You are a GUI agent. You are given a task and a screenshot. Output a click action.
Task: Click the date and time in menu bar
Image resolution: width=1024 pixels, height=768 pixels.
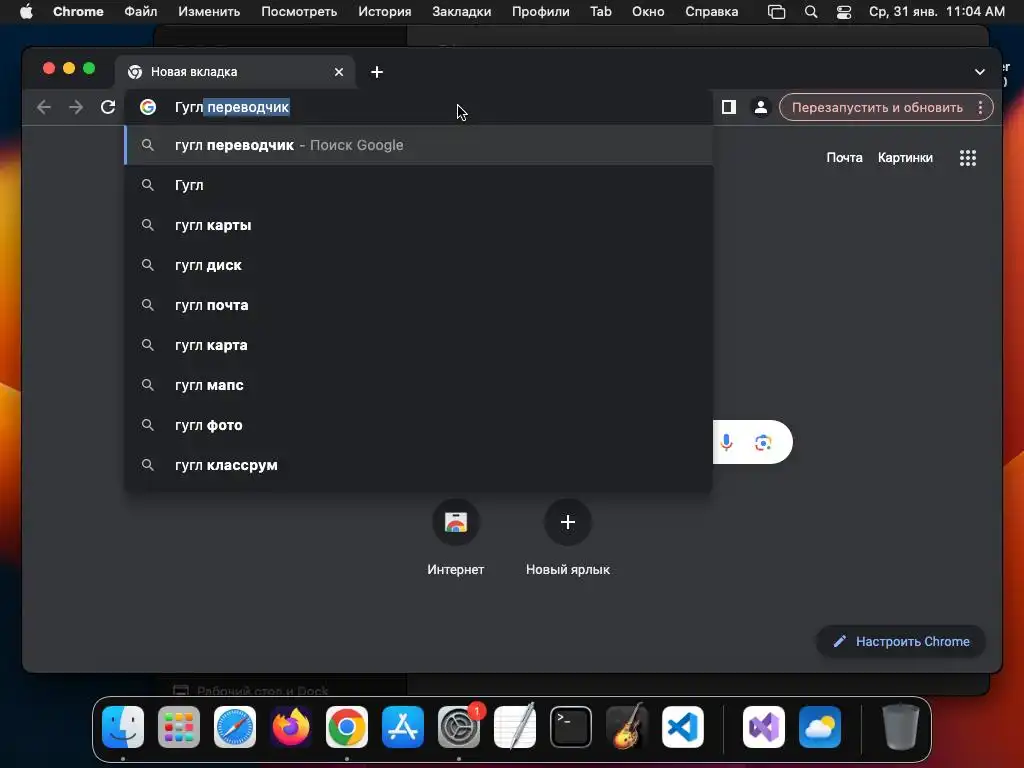click(x=936, y=12)
